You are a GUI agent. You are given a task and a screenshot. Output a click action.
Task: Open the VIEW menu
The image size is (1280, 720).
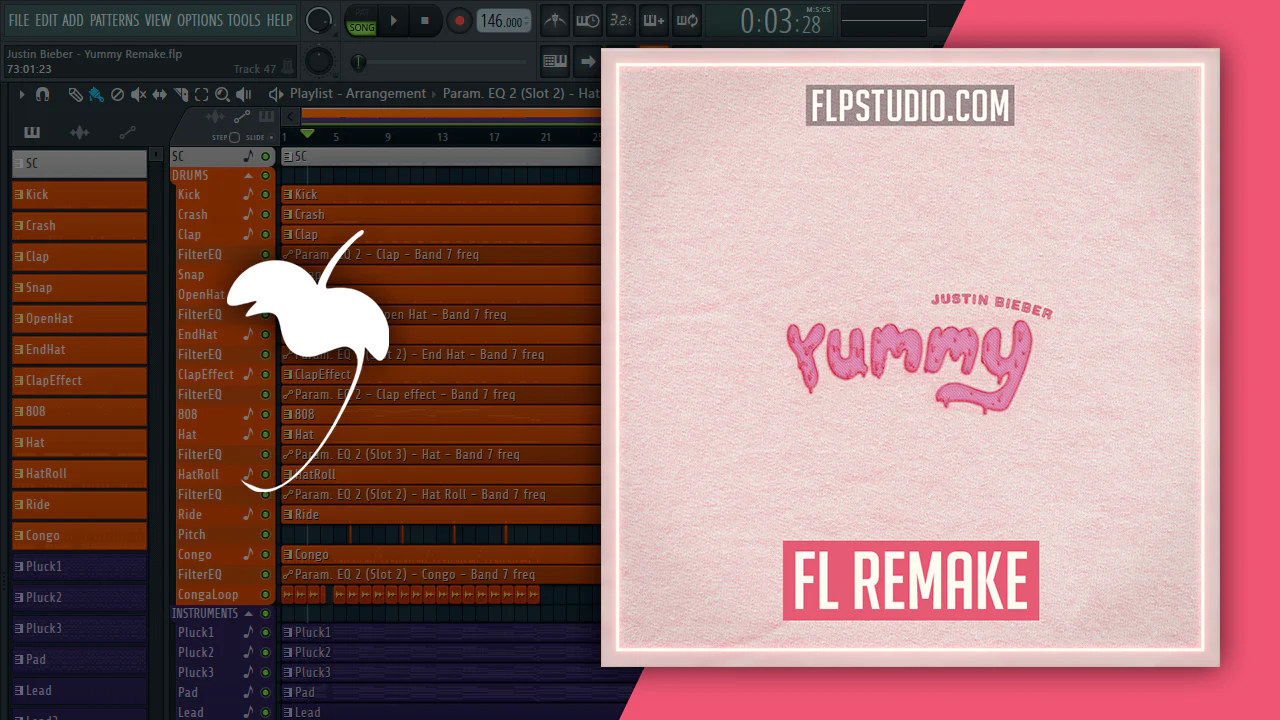[158, 20]
